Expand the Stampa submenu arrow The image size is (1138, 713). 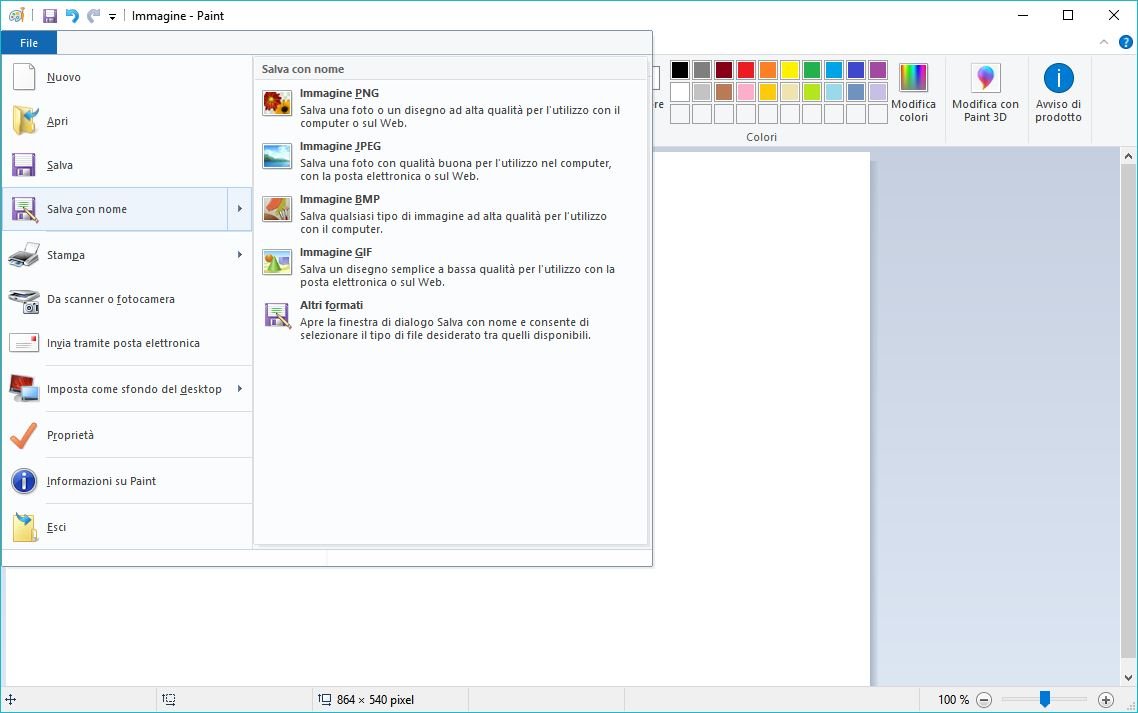(240, 255)
